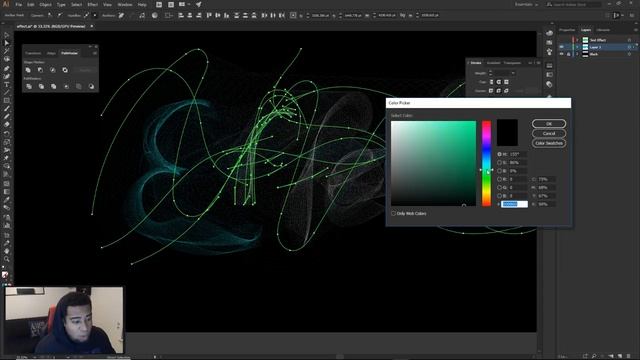Select the H hue radio button
640x360 pixels.
click(499, 154)
